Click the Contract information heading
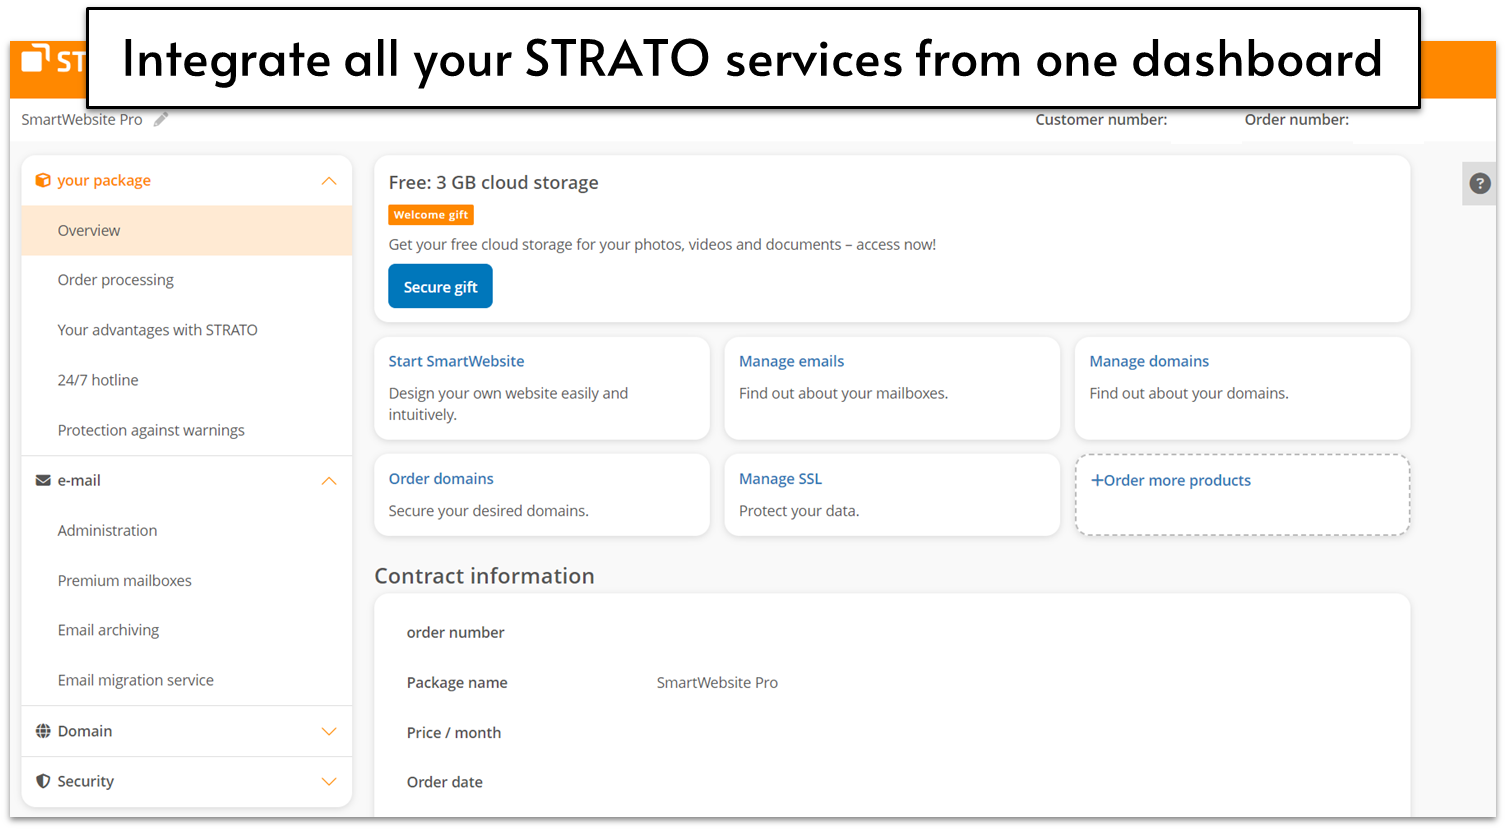 click(484, 576)
